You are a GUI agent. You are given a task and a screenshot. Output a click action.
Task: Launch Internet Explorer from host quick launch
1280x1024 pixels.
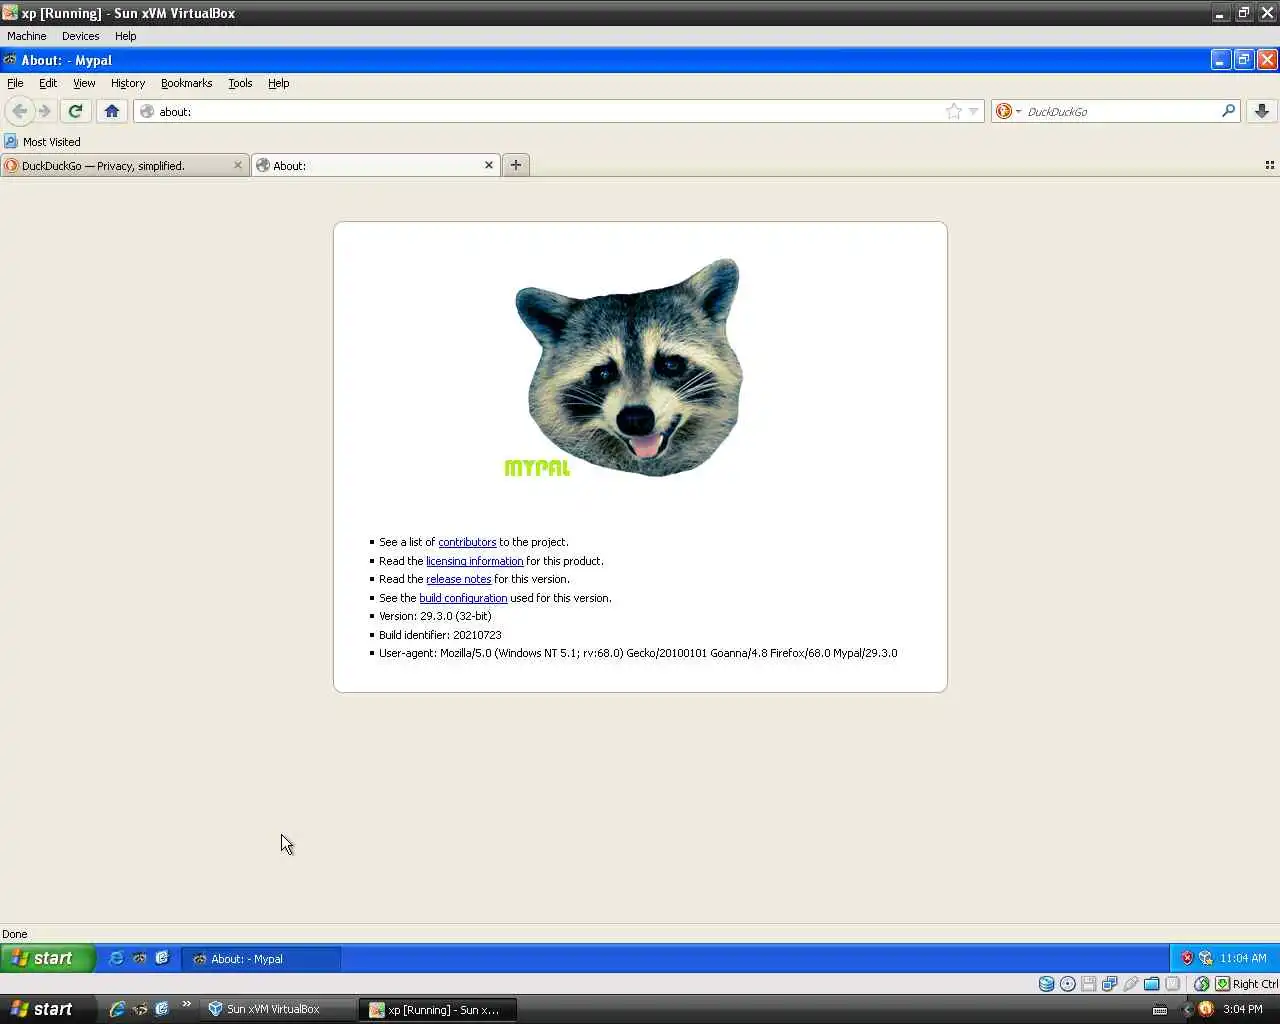point(117,1009)
